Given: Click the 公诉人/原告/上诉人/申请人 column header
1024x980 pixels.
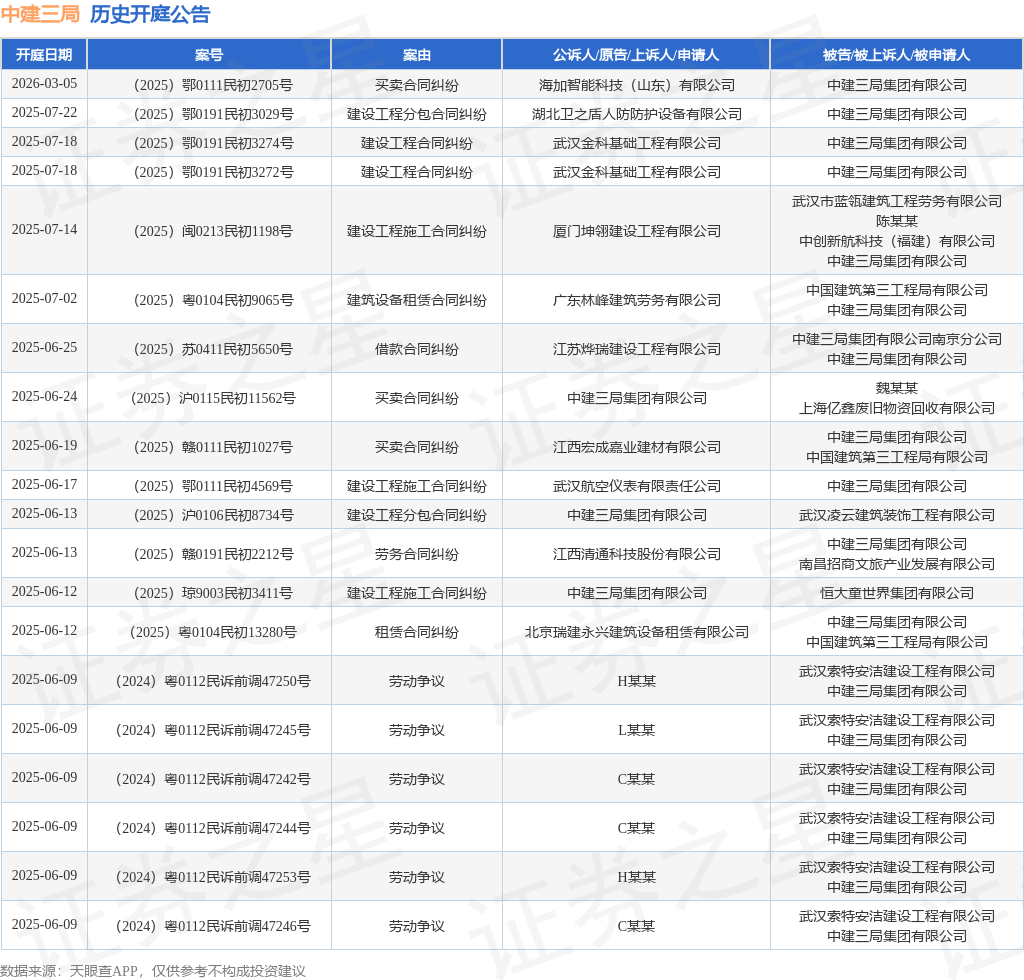Looking at the screenshot, I should click(x=636, y=55).
